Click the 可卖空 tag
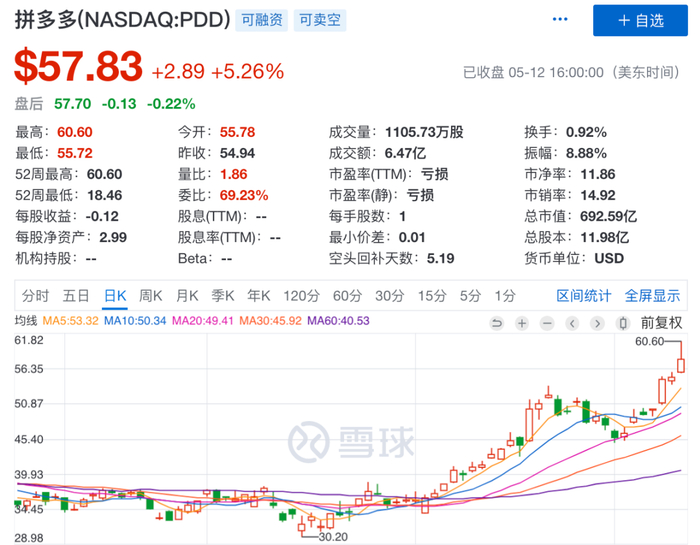This screenshot has height=545, width=700. coord(320,20)
